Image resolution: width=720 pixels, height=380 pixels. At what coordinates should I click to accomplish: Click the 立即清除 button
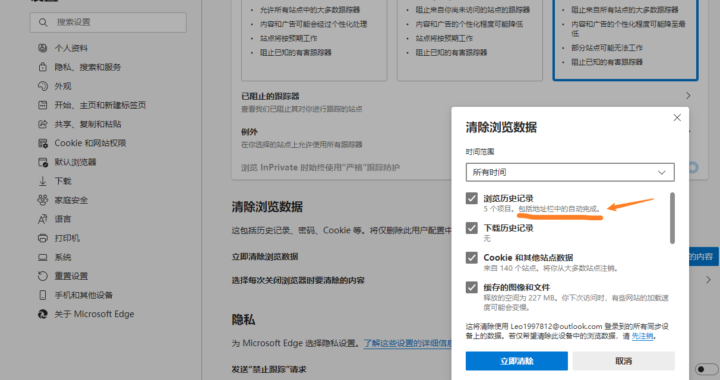click(517, 361)
